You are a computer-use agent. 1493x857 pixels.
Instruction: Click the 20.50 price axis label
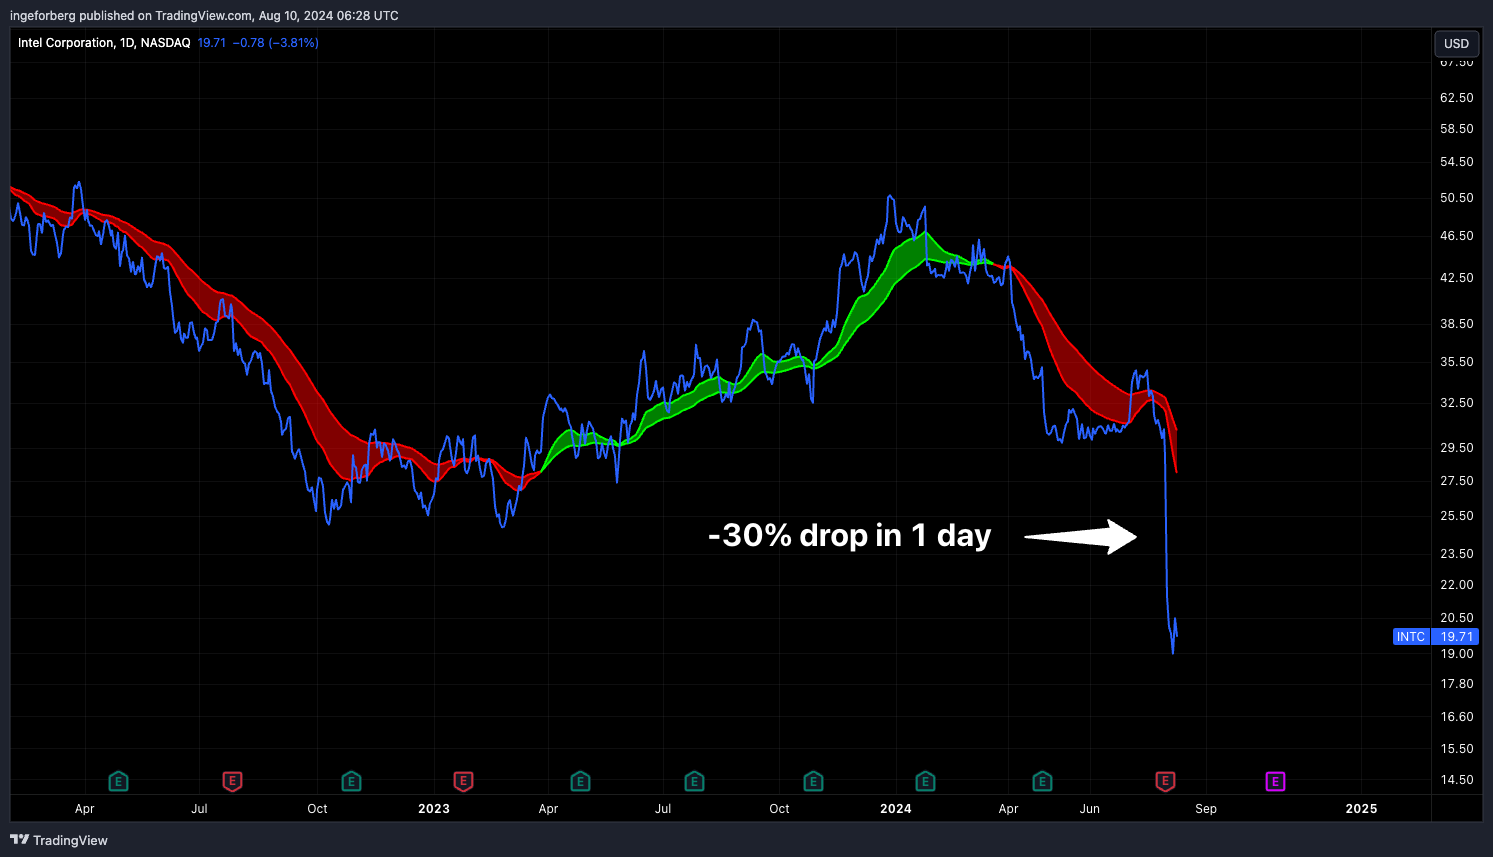point(1457,618)
